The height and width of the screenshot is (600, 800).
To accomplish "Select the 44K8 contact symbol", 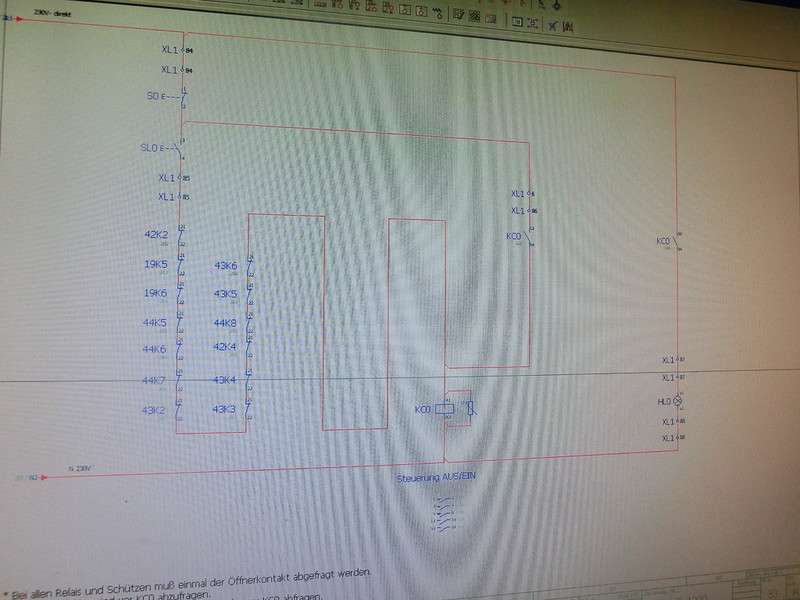I will pos(250,324).
